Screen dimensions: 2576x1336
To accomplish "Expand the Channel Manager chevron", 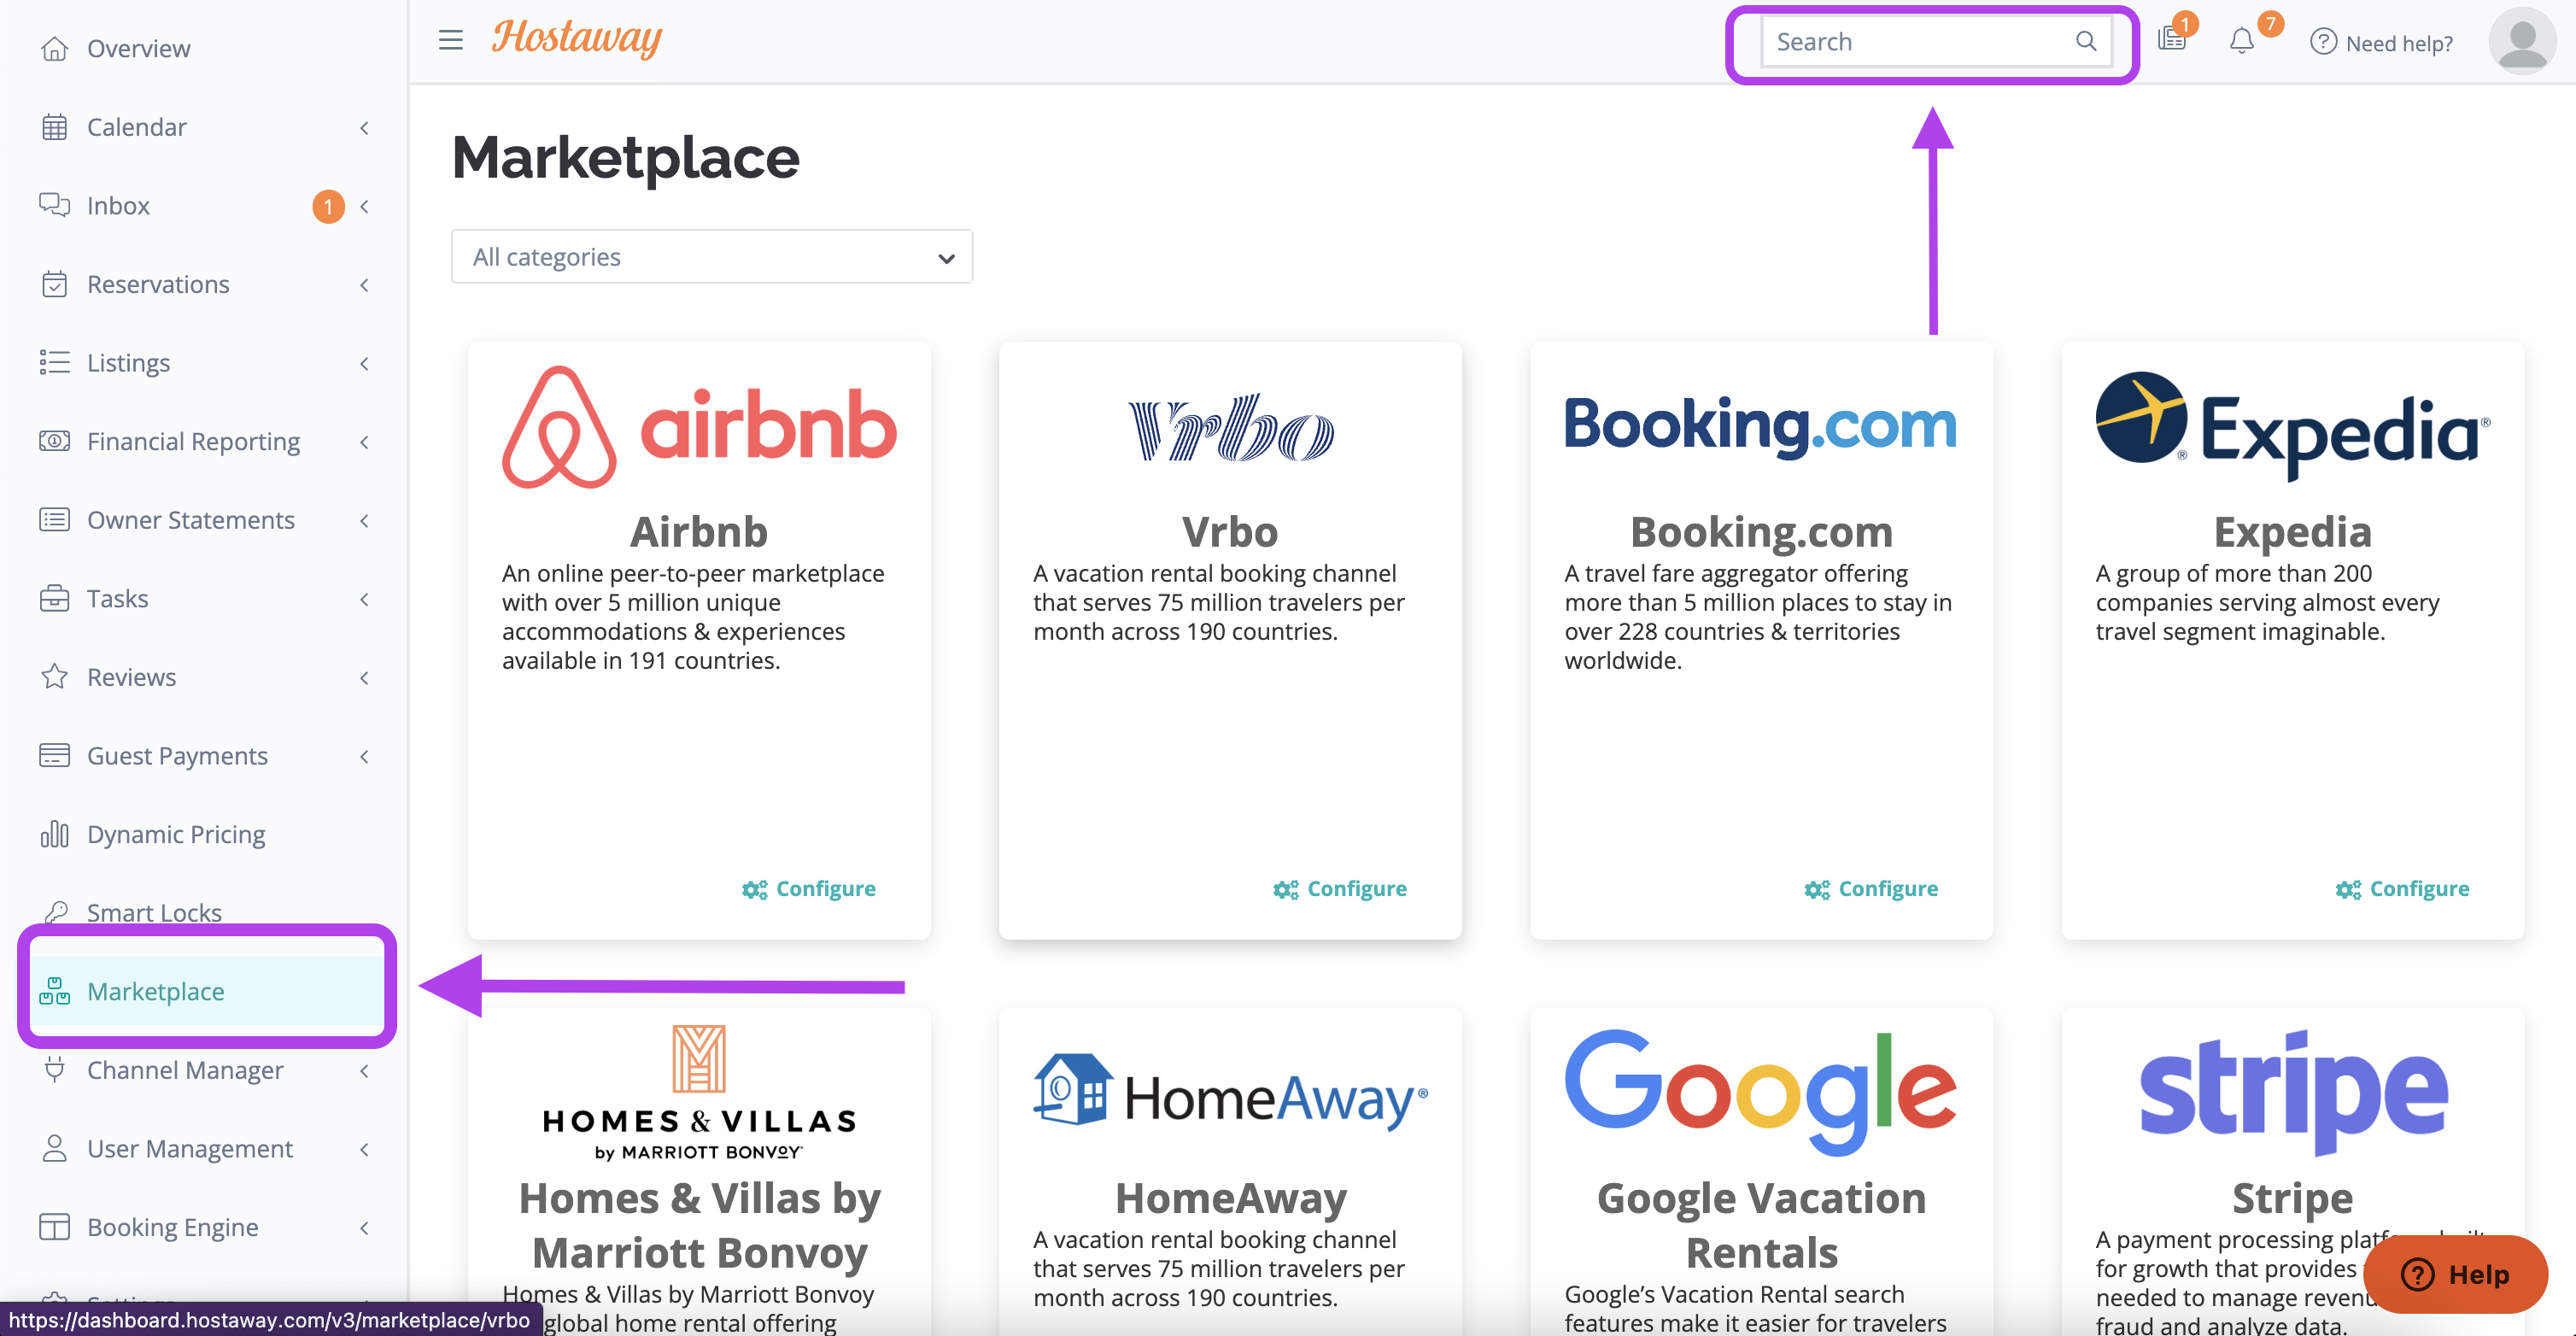I will [364, 1070].
